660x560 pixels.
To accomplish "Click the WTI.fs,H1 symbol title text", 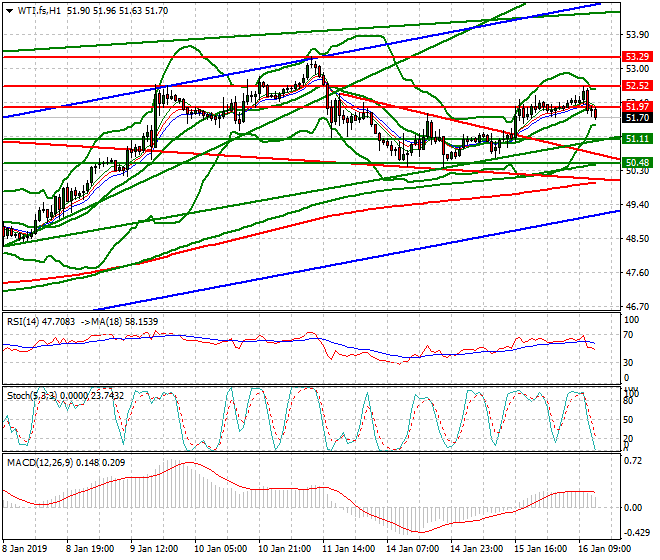I will pyautogui.click(x=39, y=11).
